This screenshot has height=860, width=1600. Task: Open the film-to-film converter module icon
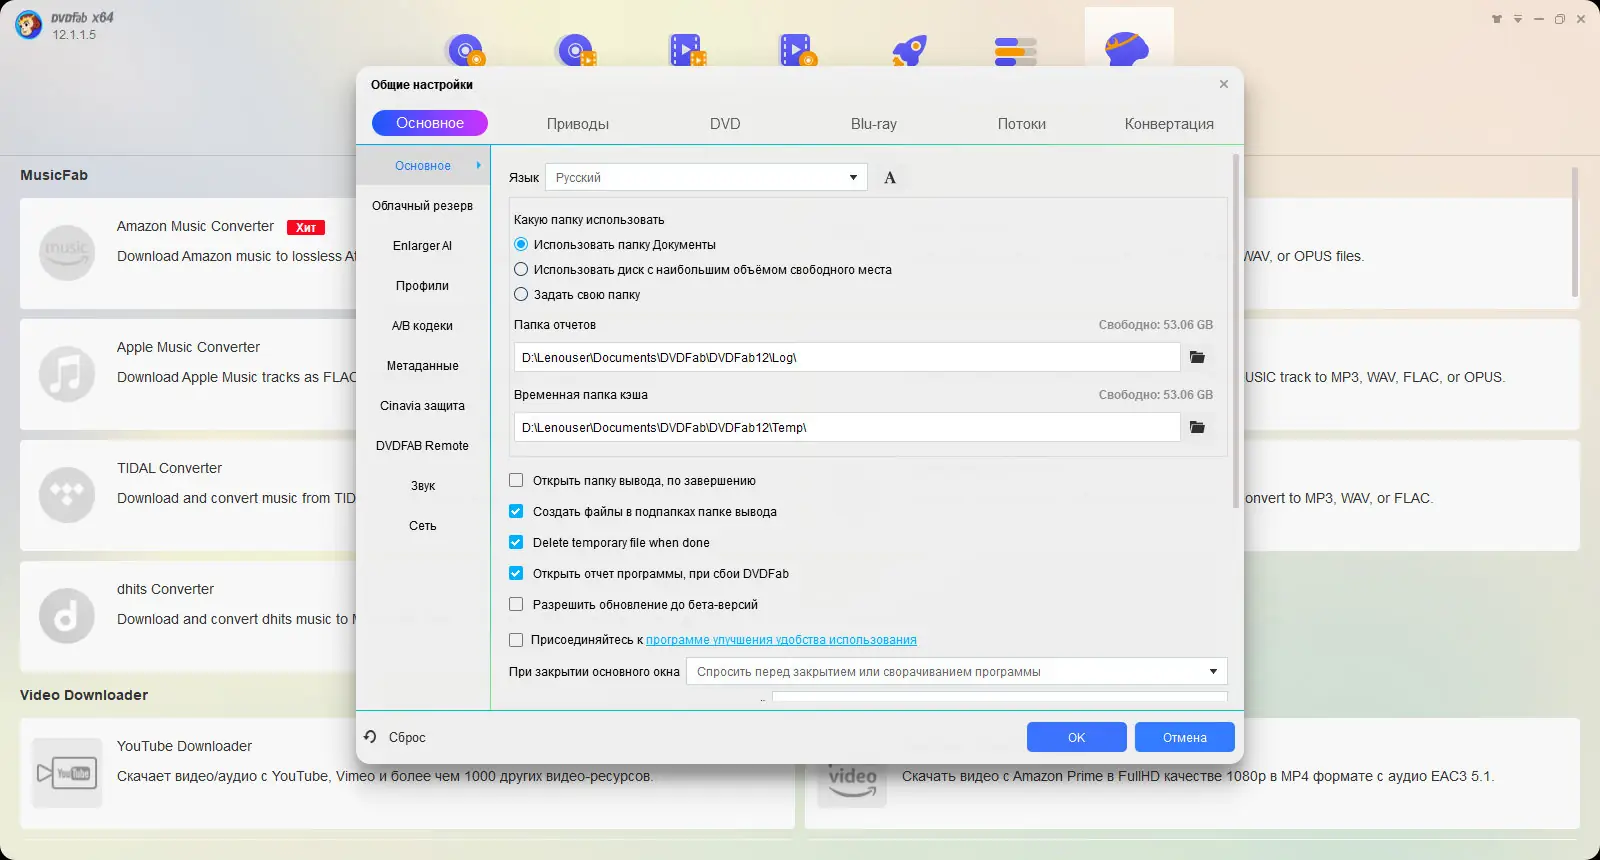[688, 50]
